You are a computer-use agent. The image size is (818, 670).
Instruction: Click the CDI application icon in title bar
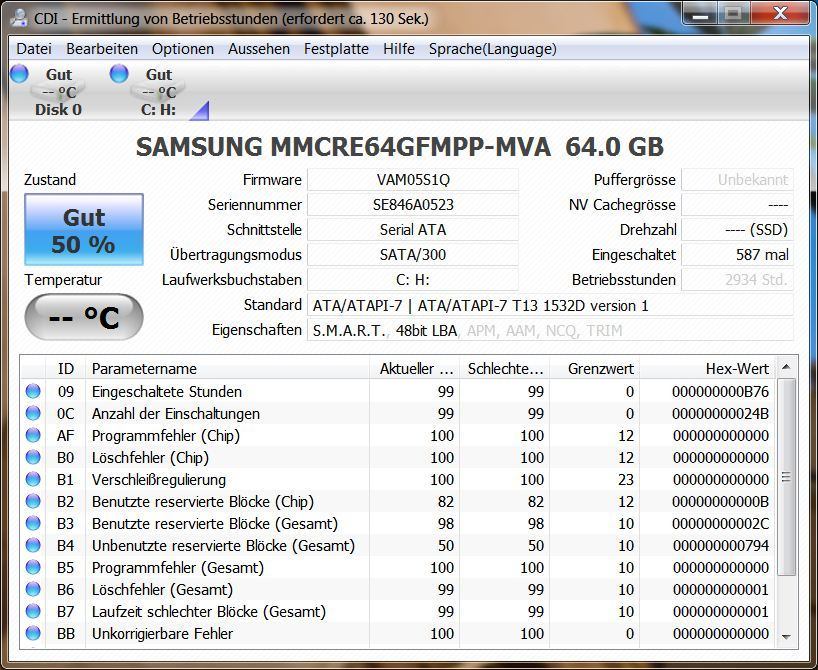[19, 18]
